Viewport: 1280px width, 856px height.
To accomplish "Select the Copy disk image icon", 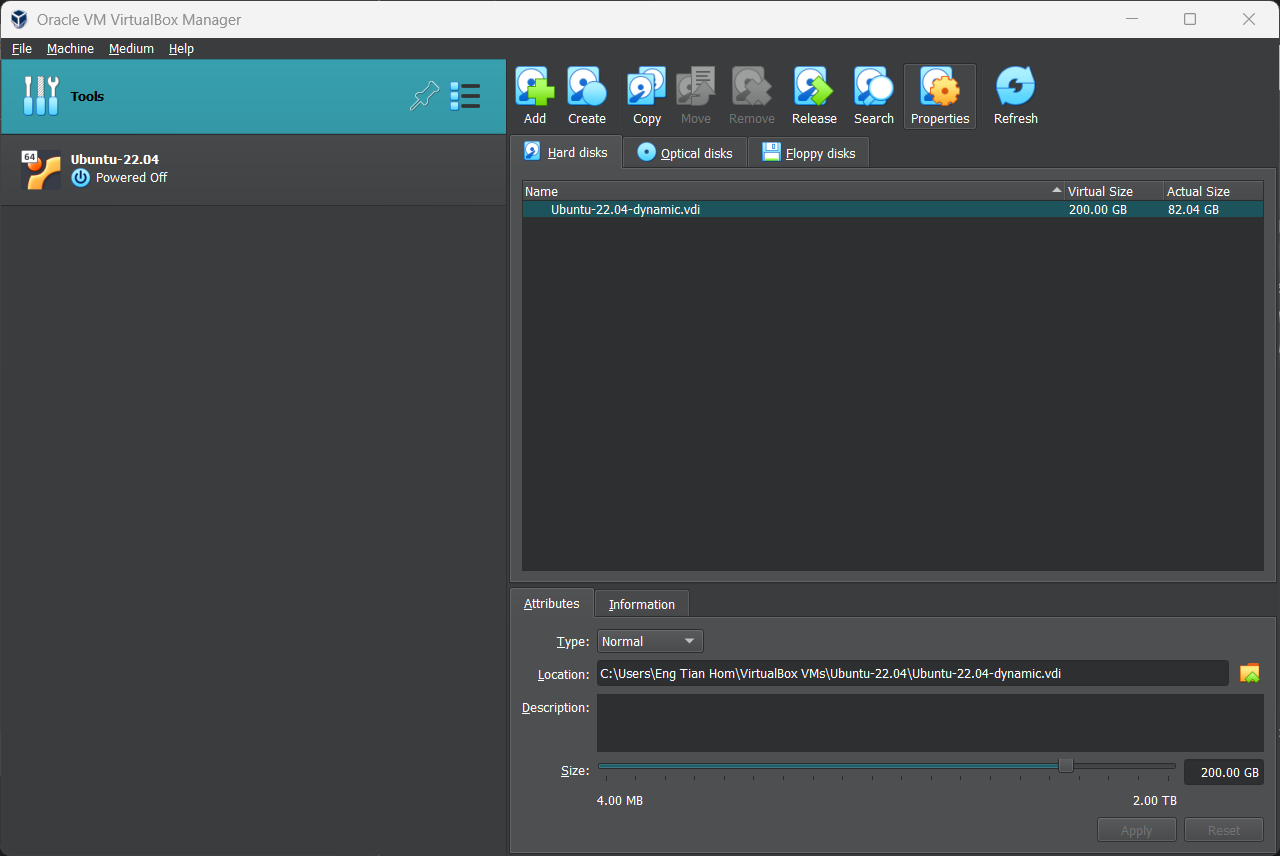I will (647, 97).
